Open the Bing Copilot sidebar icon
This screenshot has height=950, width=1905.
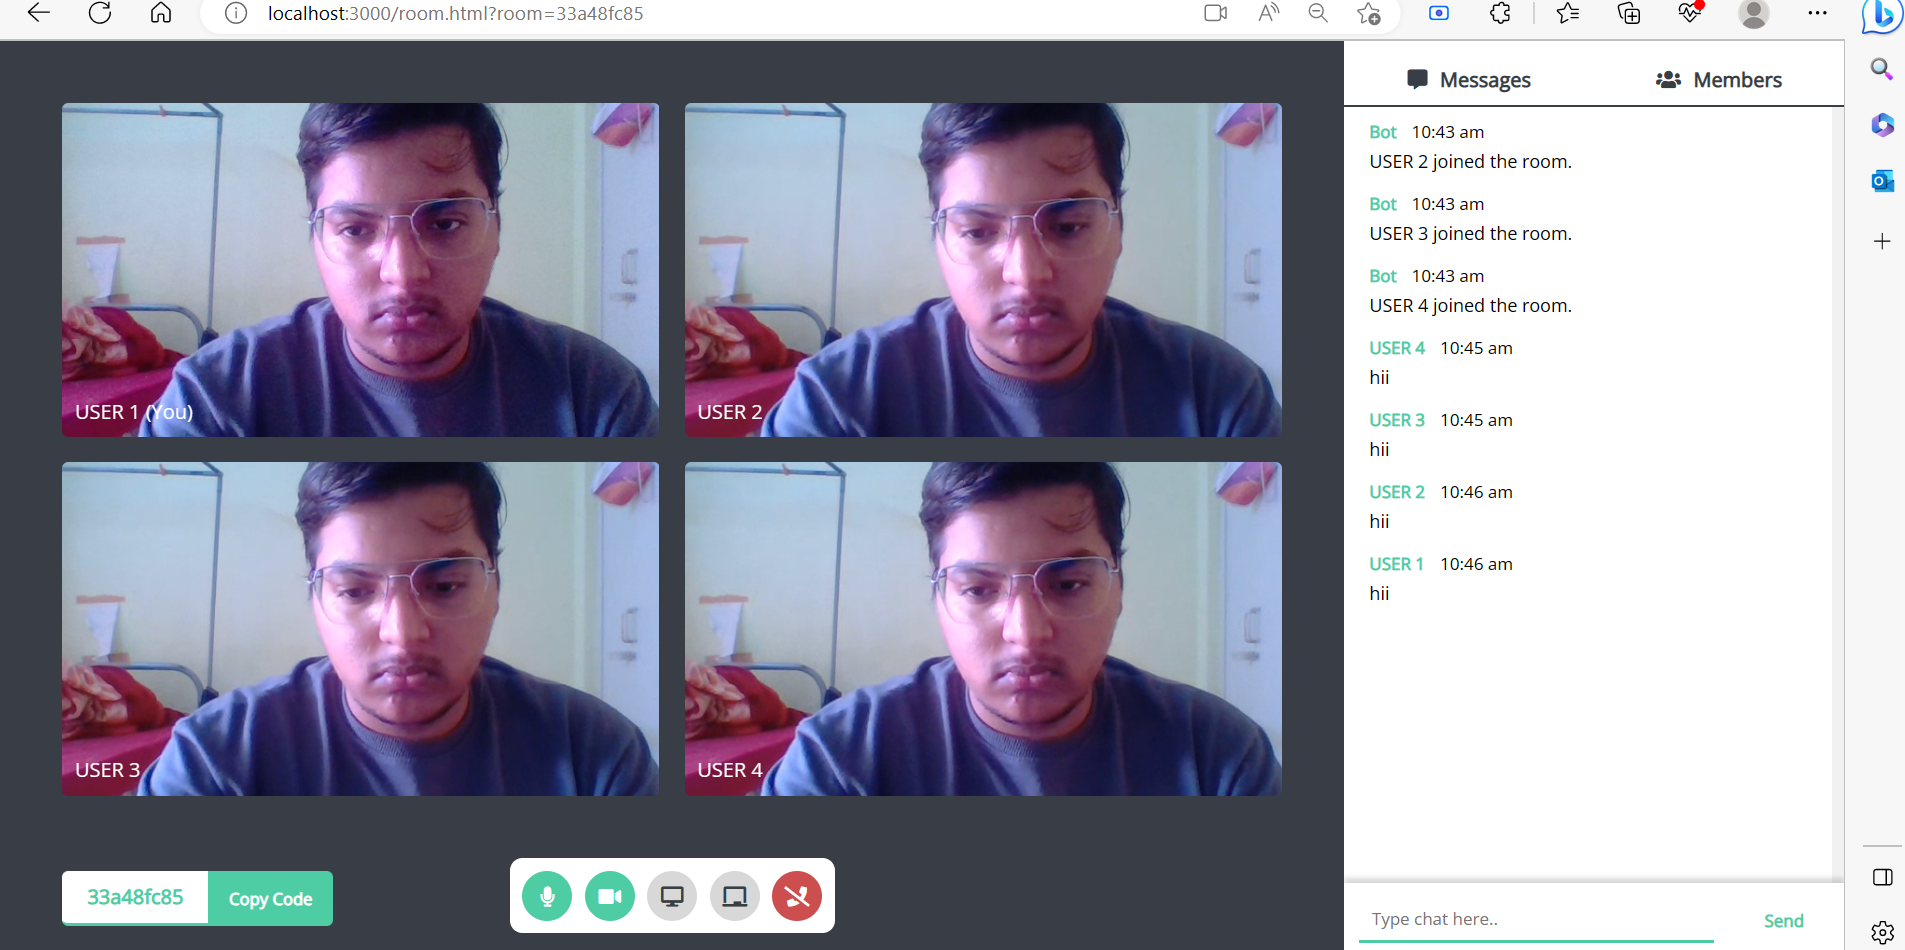coord(1882,17)
